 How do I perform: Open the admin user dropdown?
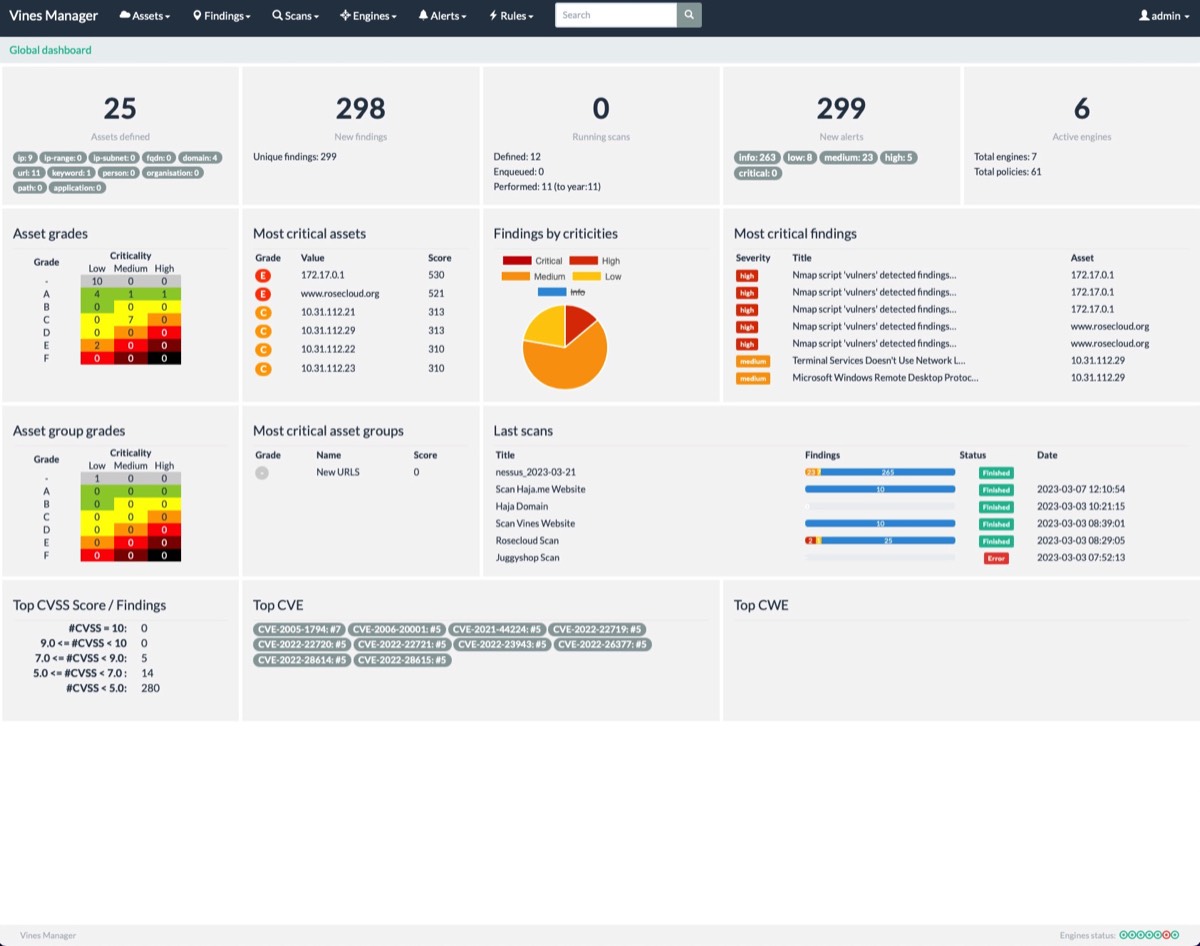(x=1165, y=16)
